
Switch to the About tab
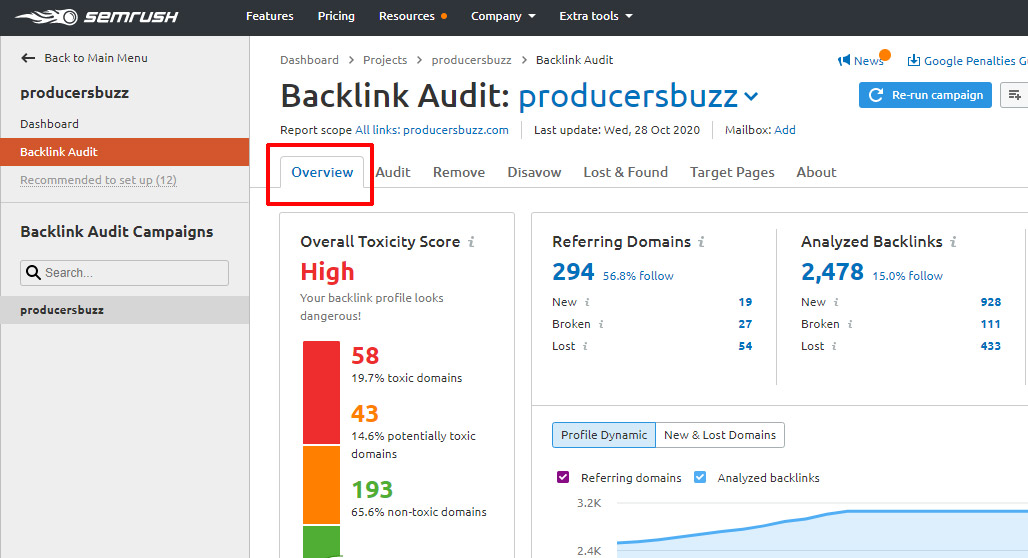coord(816,172)
